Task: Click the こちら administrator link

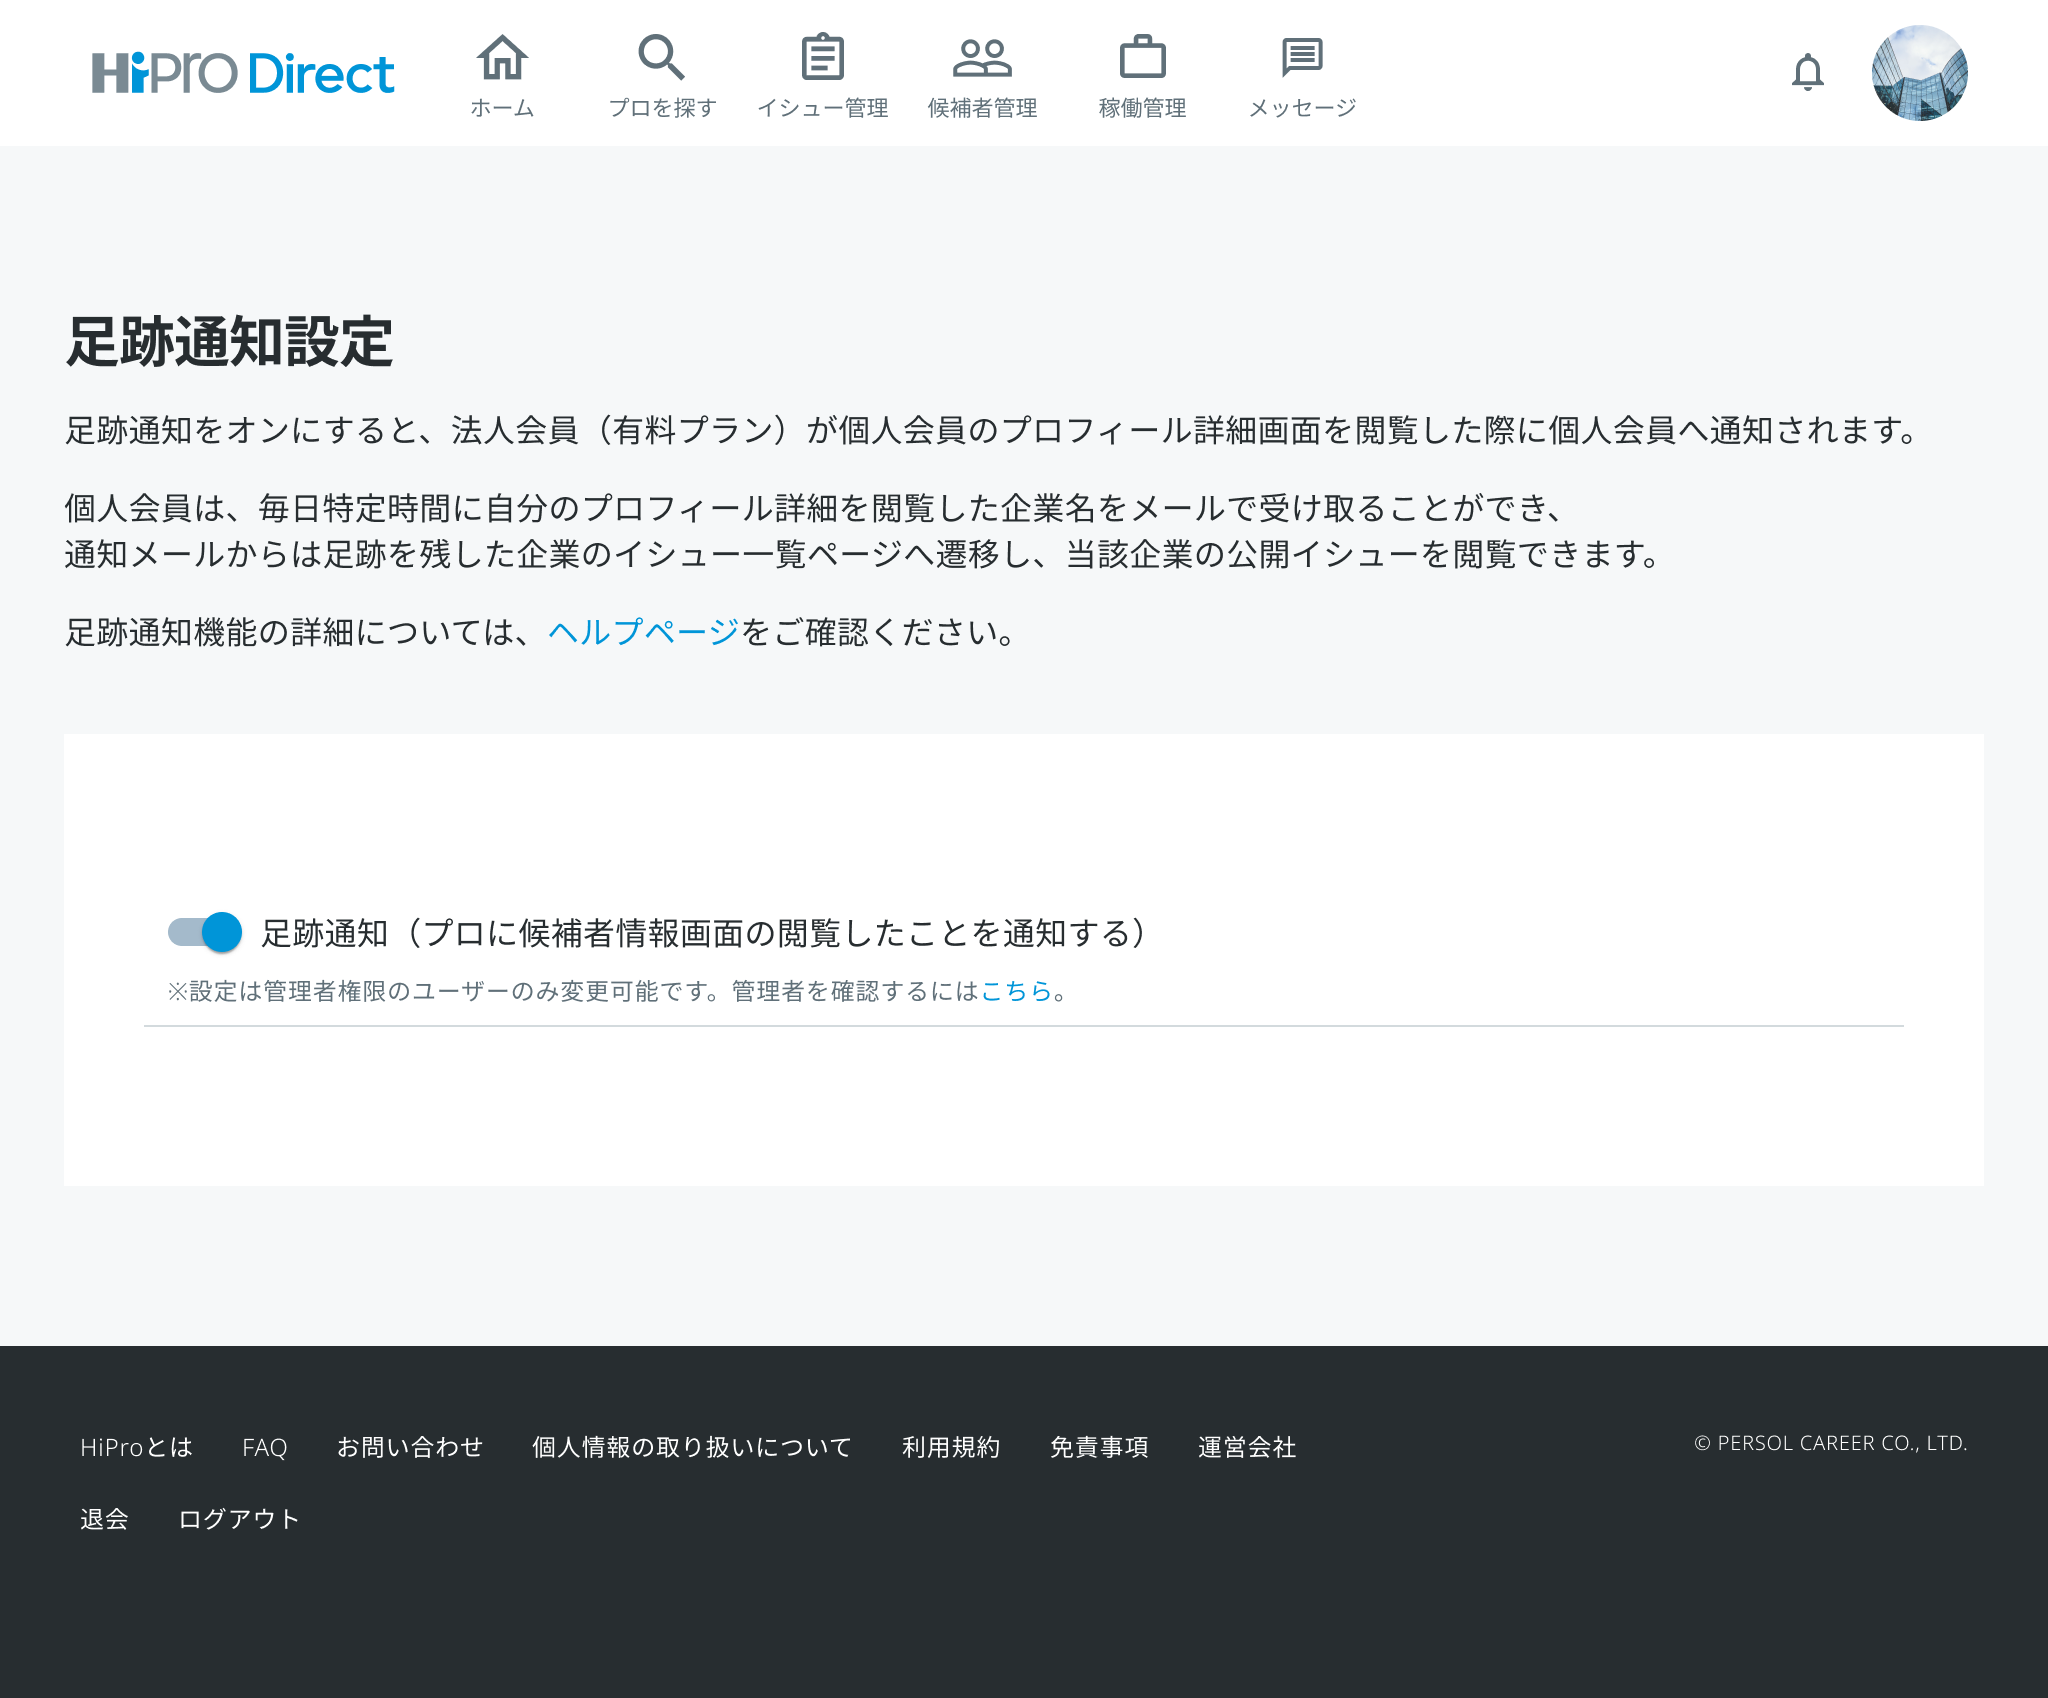Action: tap(1016, 991)
